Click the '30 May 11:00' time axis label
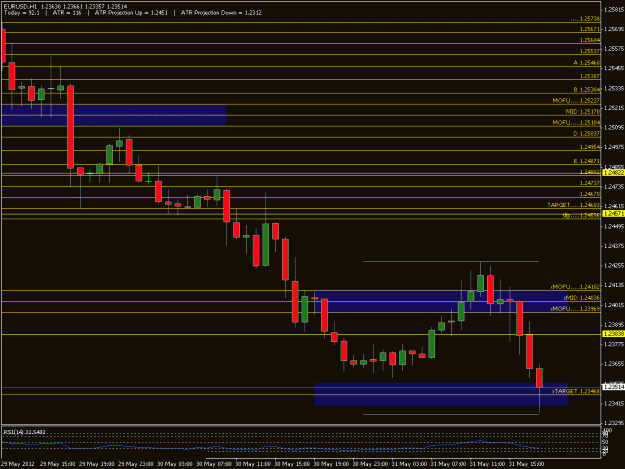The width and height of the screenshot is (625, 469). point(253,464)
